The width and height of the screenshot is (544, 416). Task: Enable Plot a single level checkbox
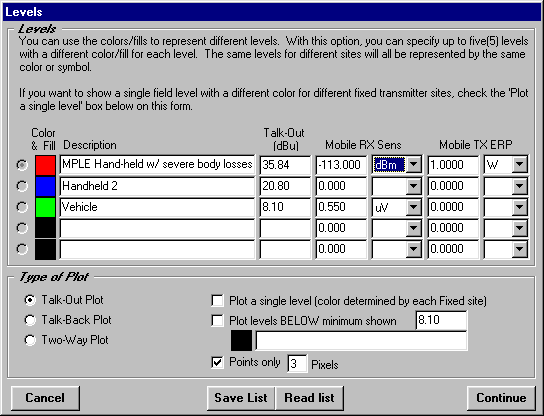[217, 300]
